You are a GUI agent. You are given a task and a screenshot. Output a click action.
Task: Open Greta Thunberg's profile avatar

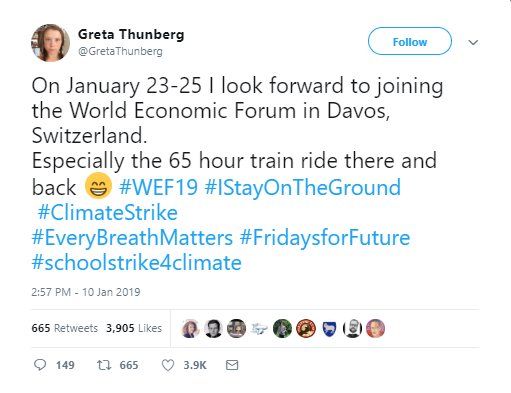pos(50,43)
